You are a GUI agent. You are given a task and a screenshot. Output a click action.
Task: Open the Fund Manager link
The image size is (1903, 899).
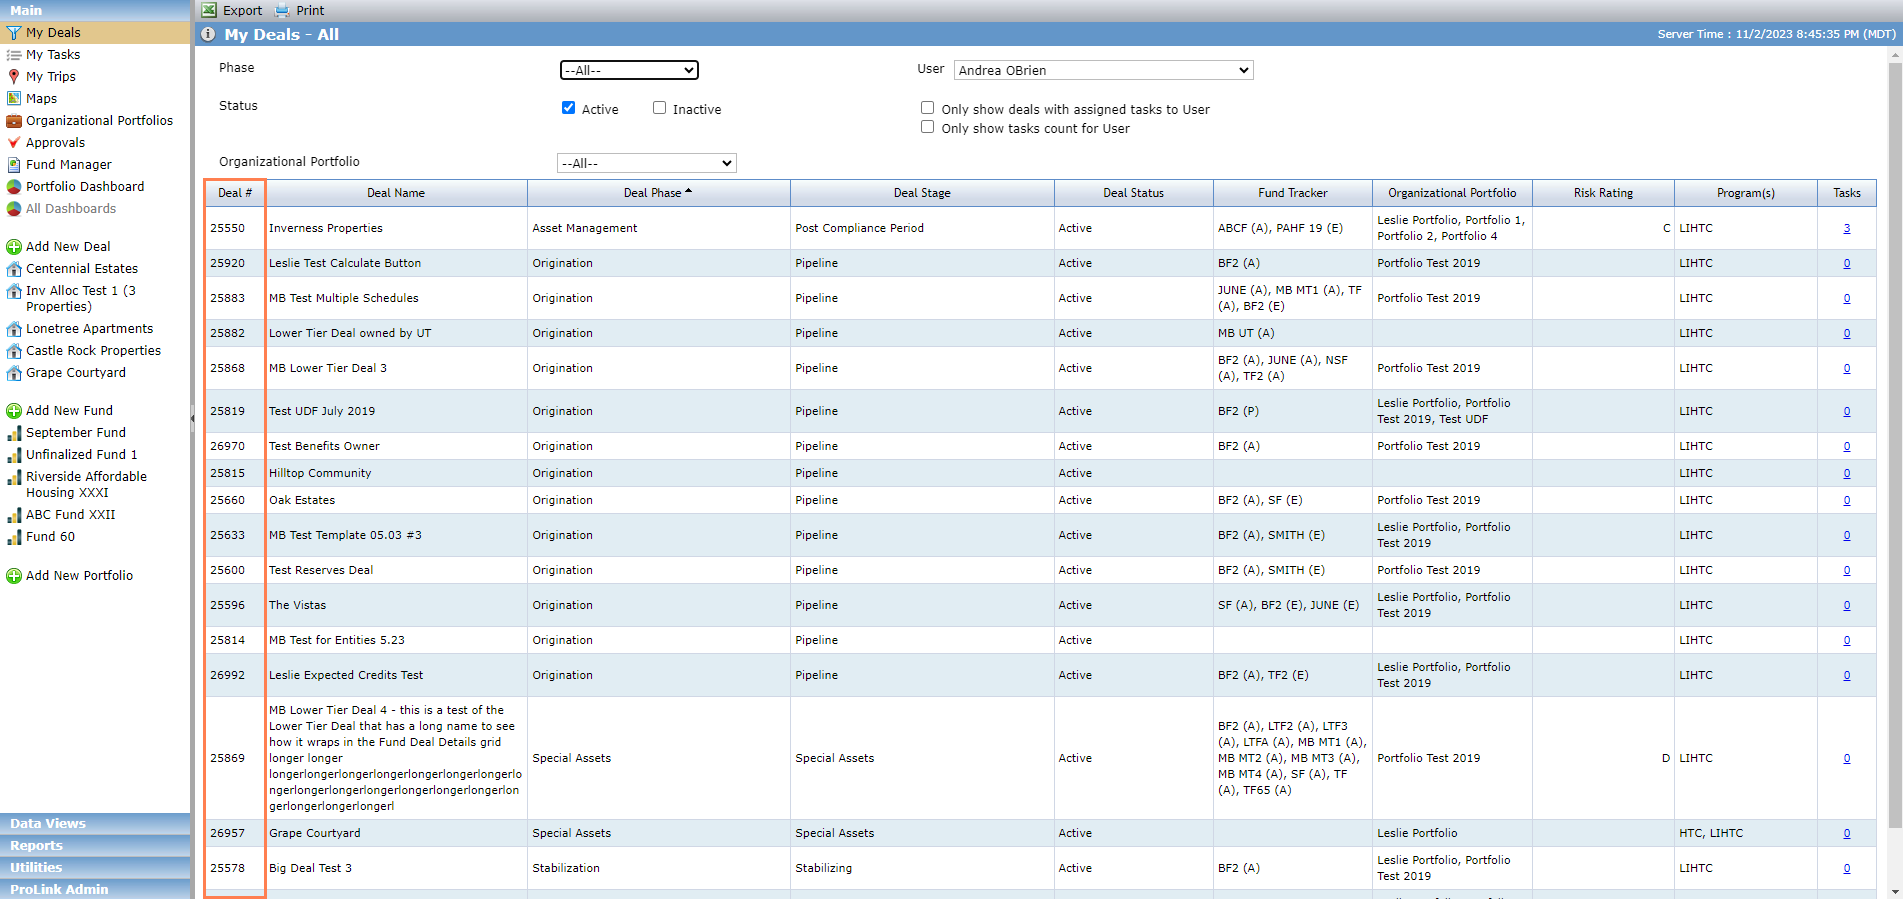click(x=69, y=165)
